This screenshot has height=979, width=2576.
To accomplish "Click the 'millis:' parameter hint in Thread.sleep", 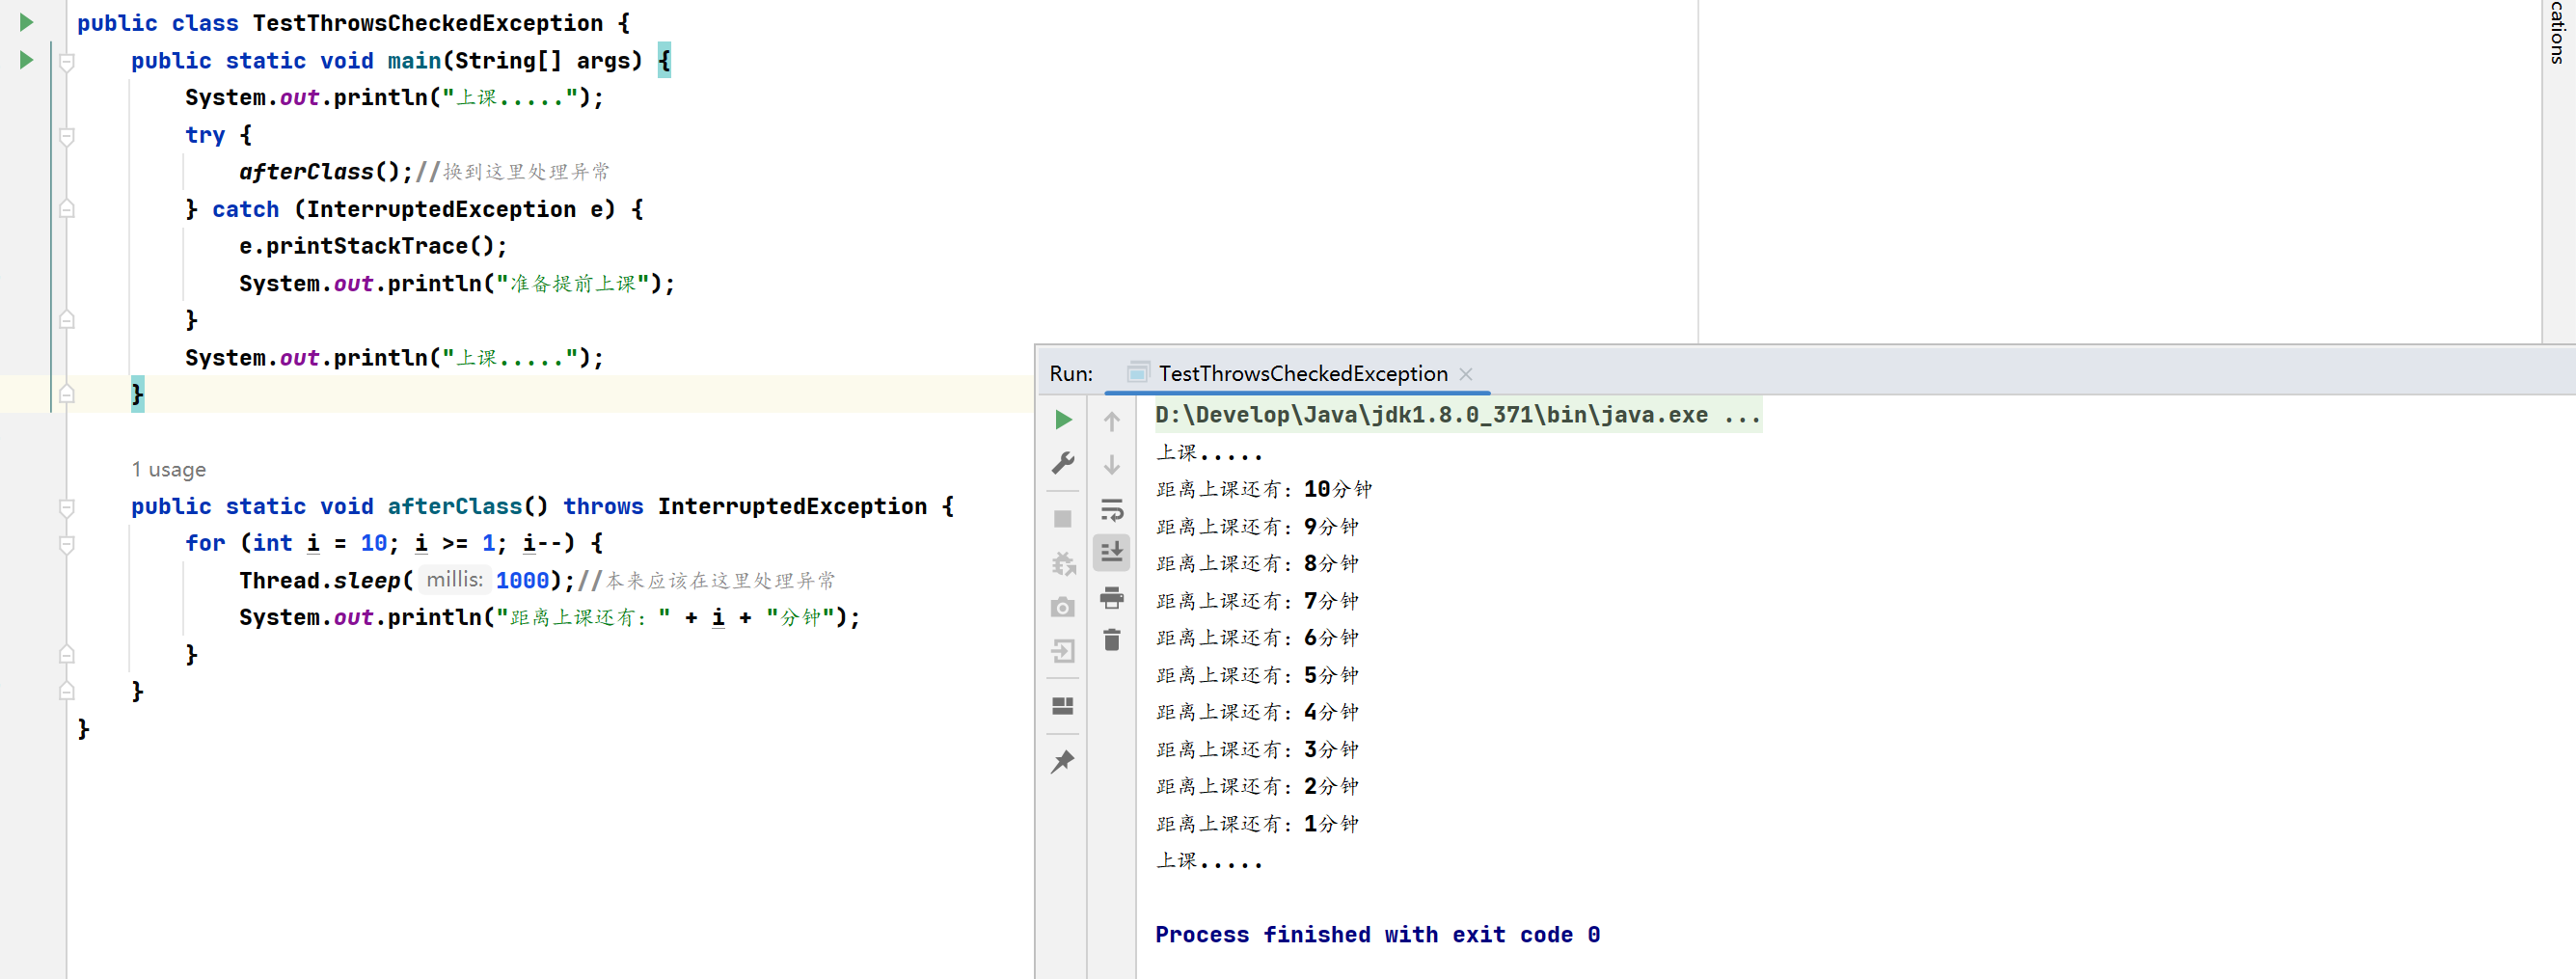I will [x=454, y=579].
